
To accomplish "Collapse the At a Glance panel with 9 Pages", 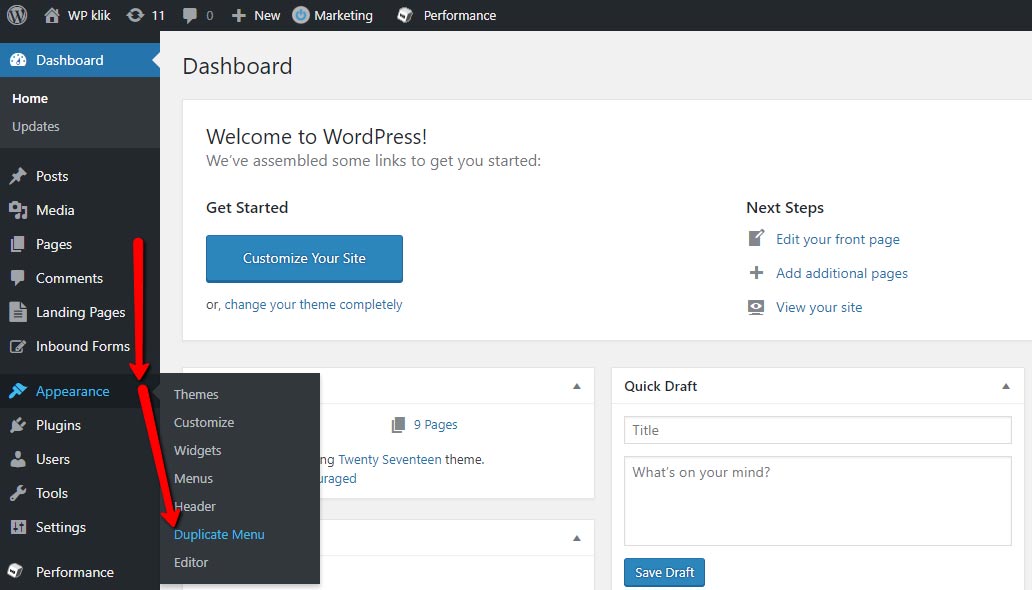I will coord(577,387).
